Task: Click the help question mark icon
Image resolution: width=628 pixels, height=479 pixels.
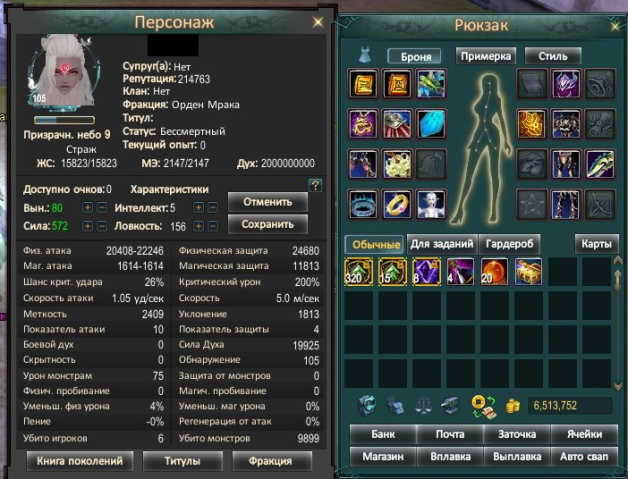Action: pos(315,185)
